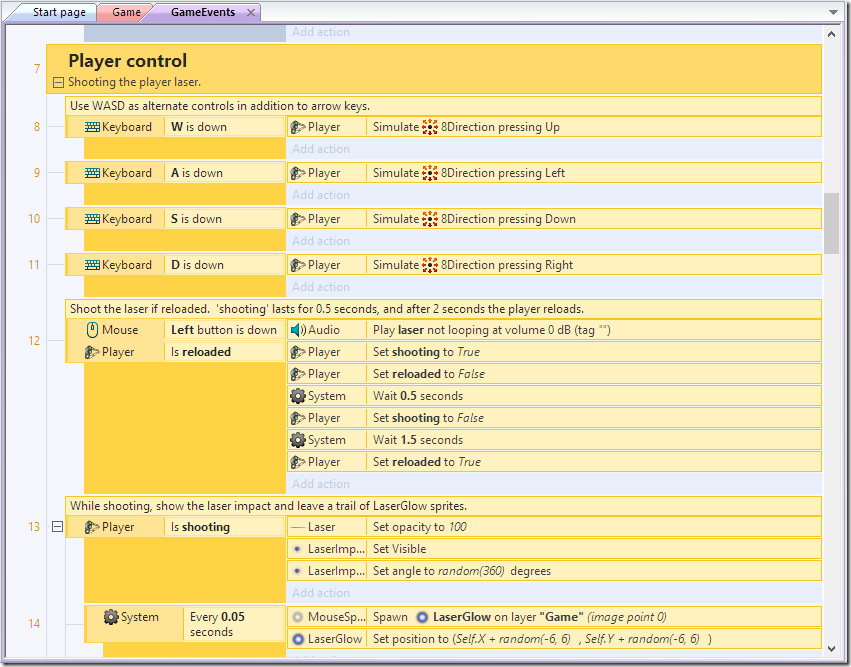Switch to the Start page tab
851x667 pixels.
(x=59, y=12)
